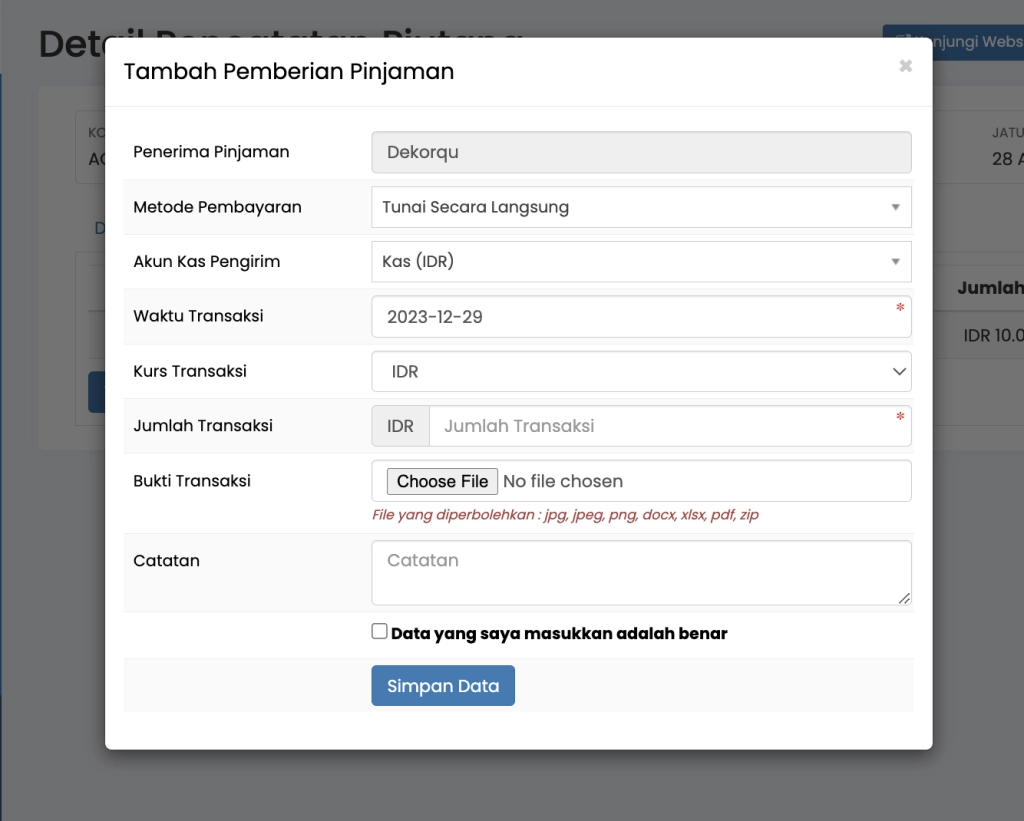Close the Tambah Pemberian Pinjaman dialog

coord(905,66)
